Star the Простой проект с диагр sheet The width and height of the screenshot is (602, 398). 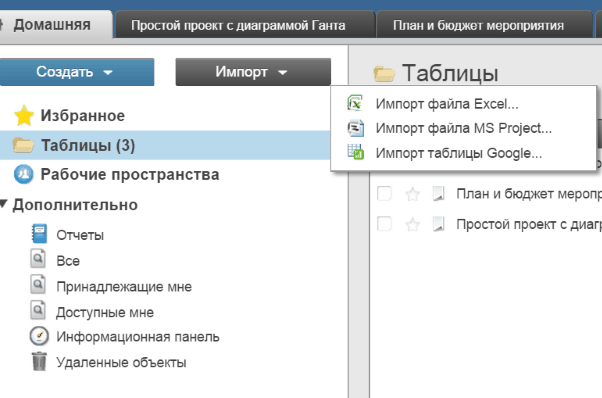point(412,224)
